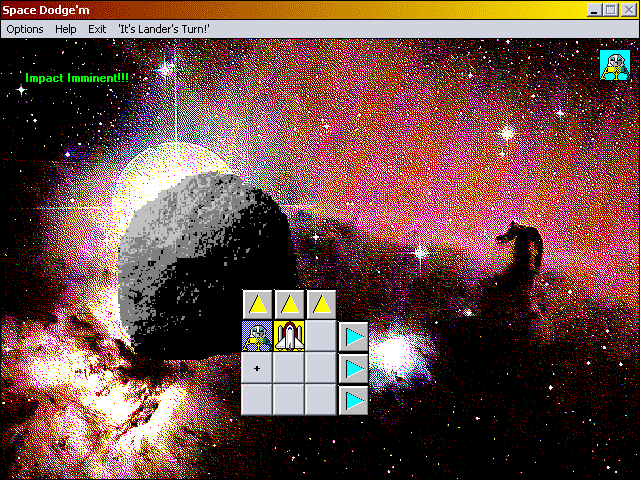Click the Exit menu item
The height and width of the screenshot is (480, 640).
tap(97, 29)
